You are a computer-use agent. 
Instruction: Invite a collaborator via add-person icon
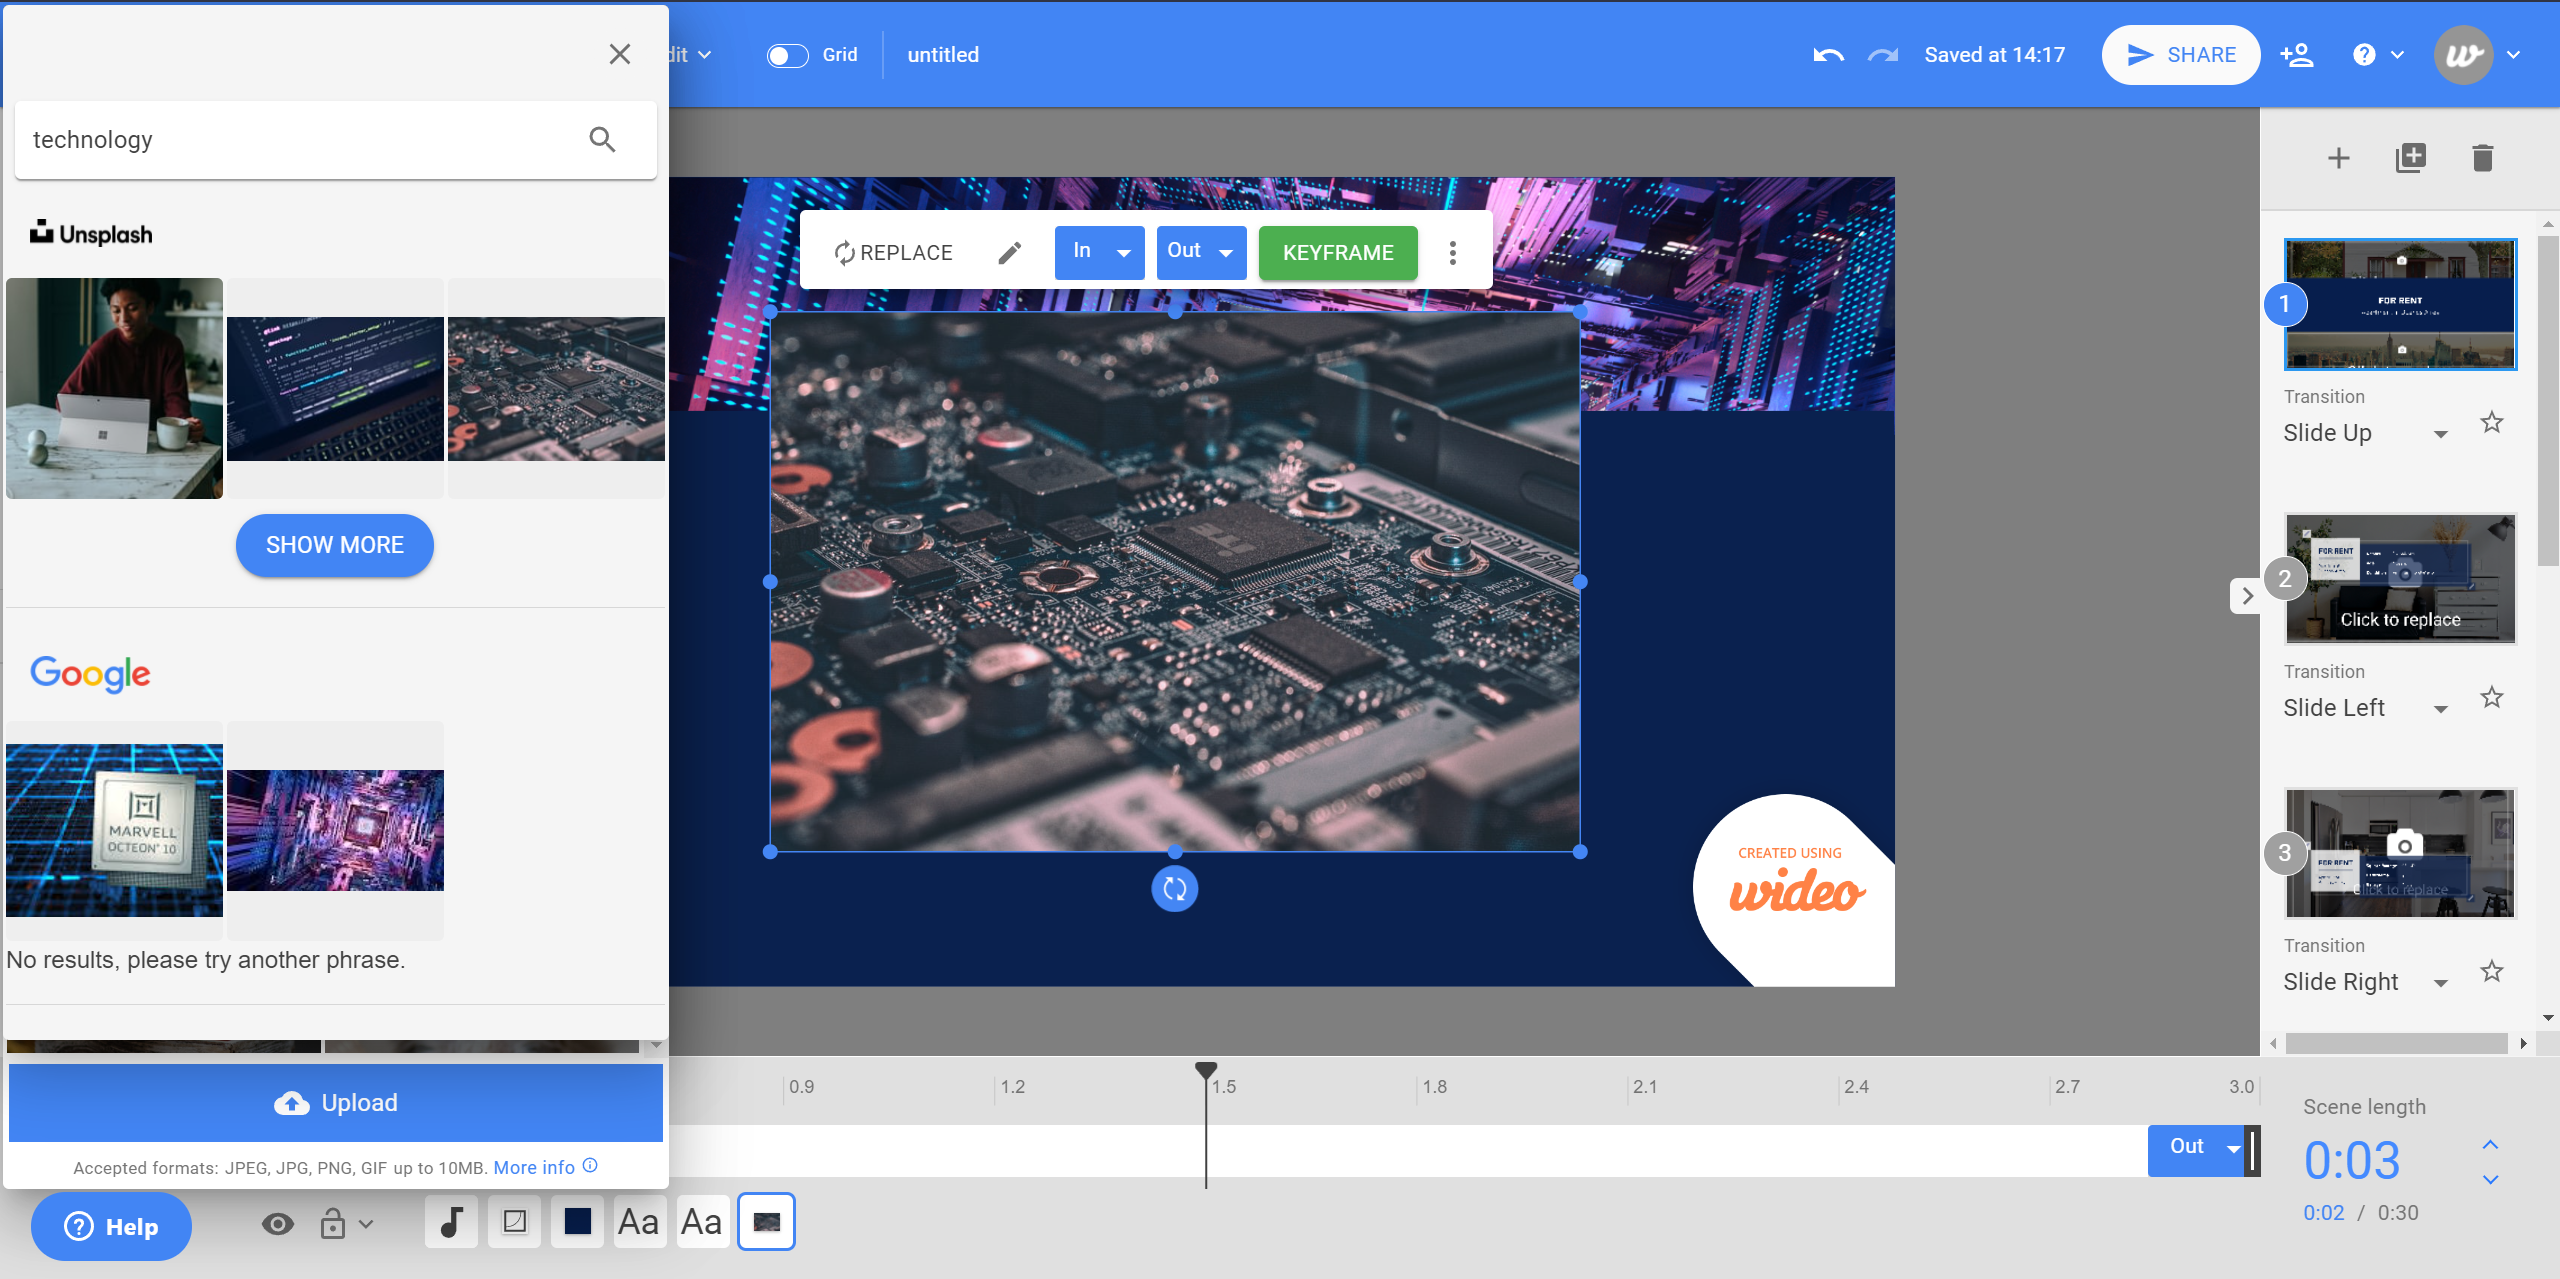2297,55
